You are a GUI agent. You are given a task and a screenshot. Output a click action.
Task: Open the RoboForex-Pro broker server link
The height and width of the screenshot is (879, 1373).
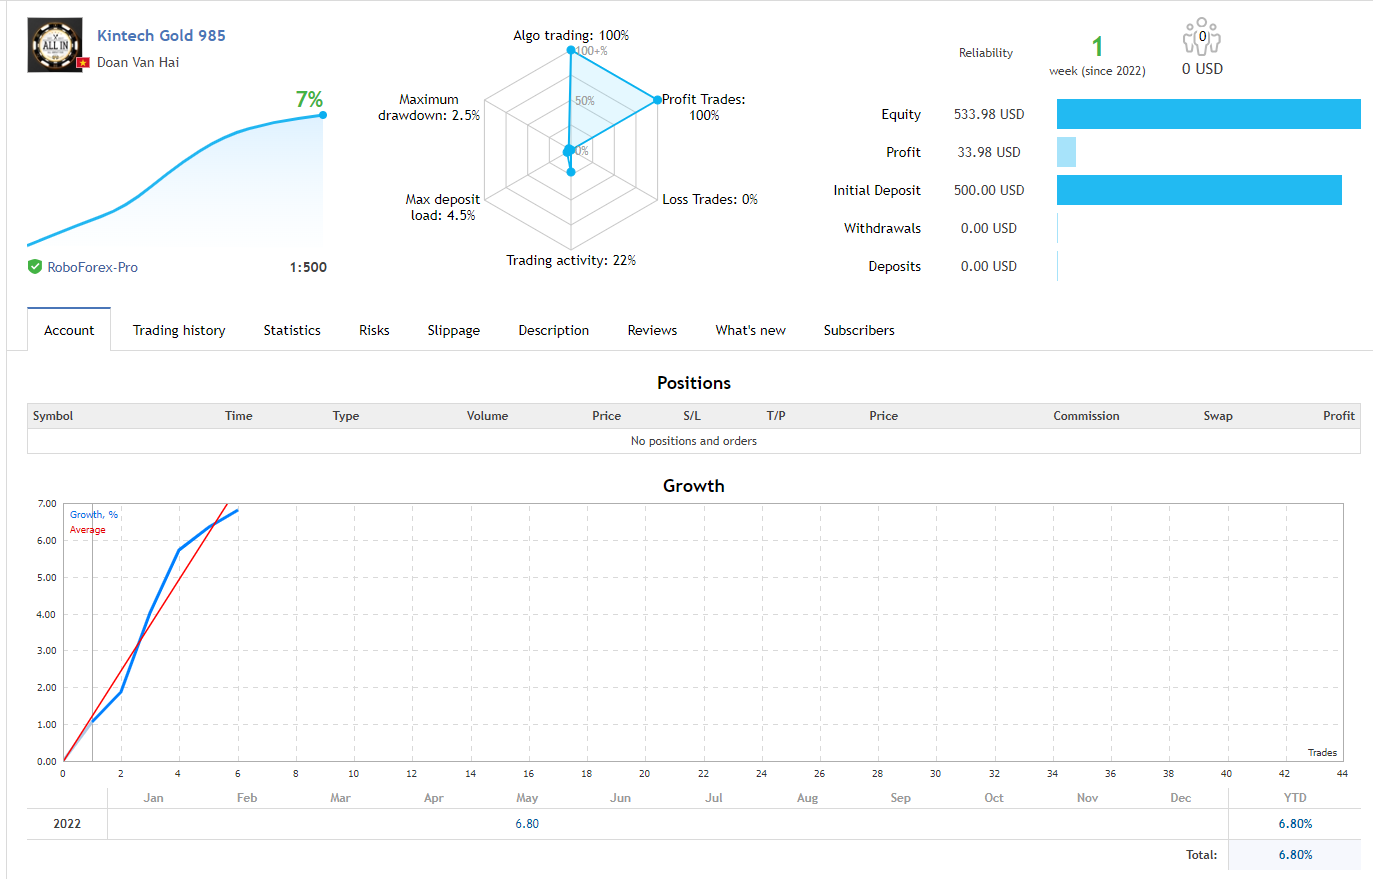(x=93, y=267)
